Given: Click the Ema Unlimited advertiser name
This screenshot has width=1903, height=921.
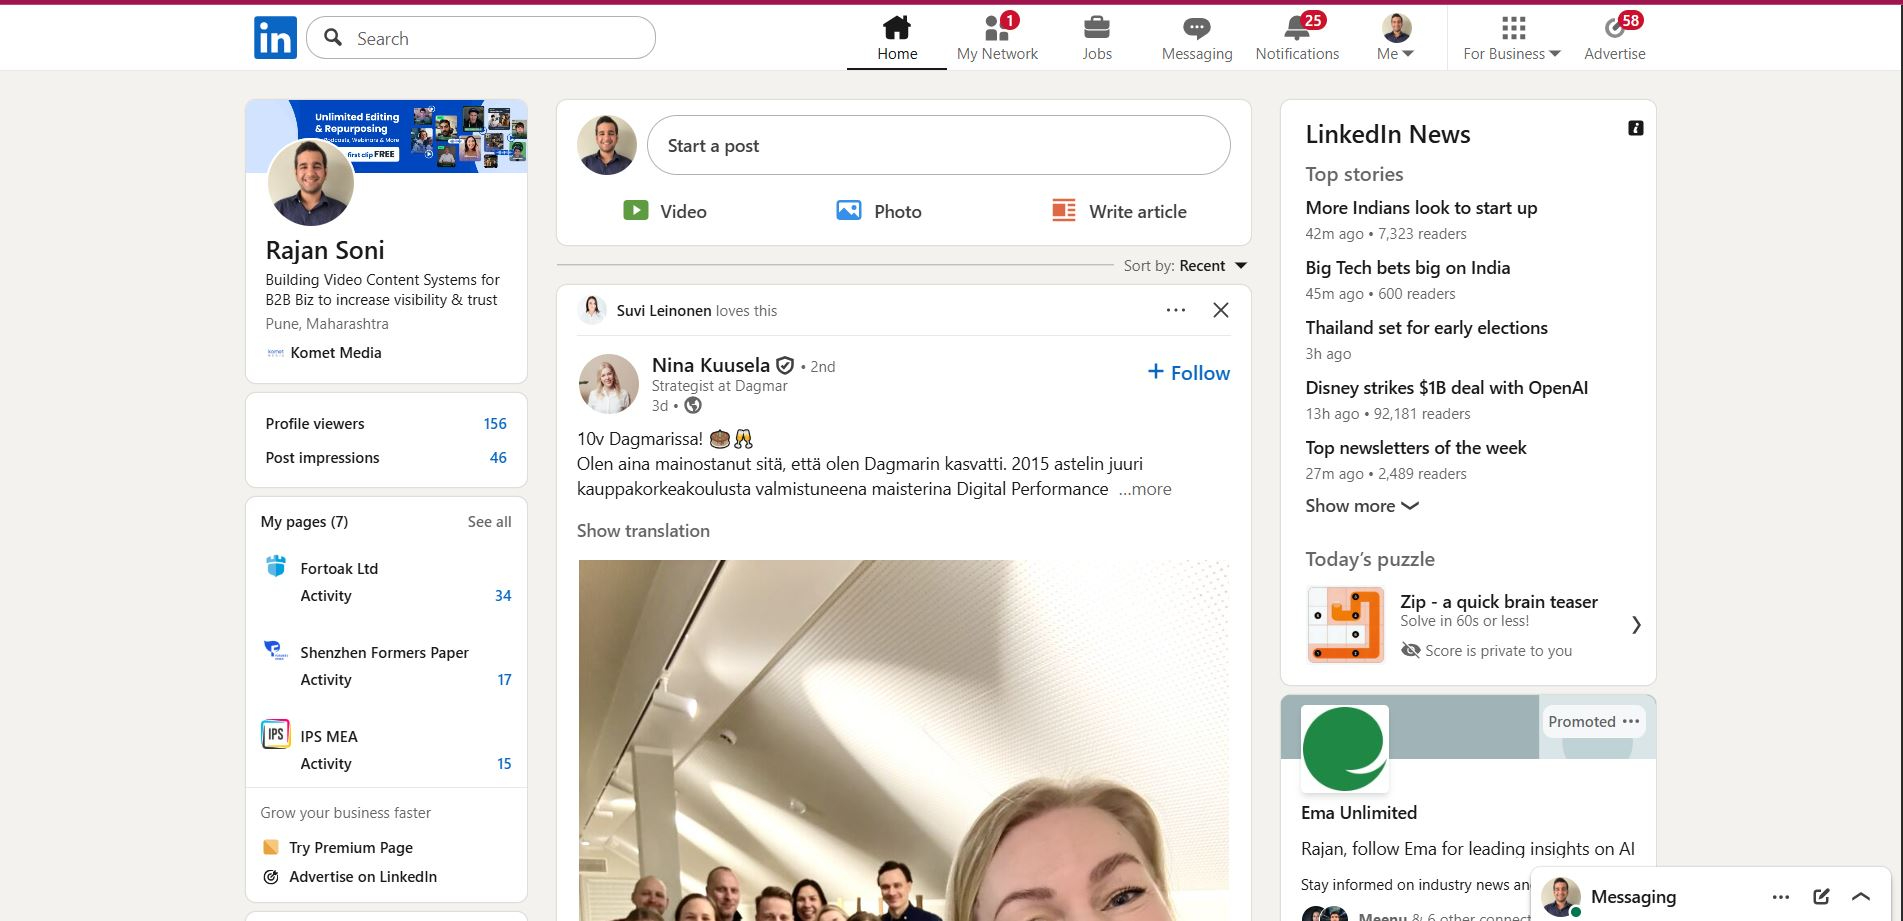Looking at the screenshot, I should tap(1359, 813).
